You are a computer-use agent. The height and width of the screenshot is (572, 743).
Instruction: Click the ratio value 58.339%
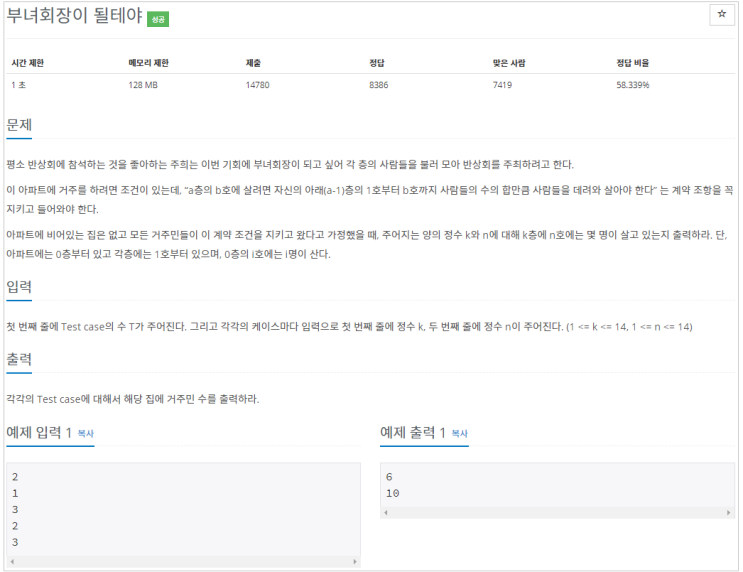tap(633, 85)
